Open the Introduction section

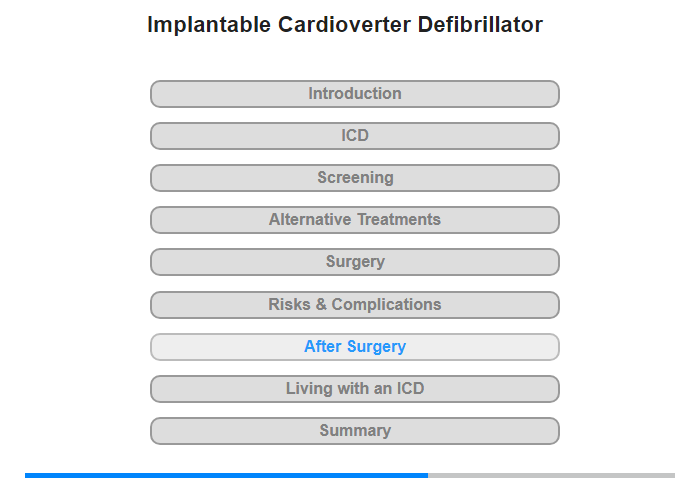[354, 94]
